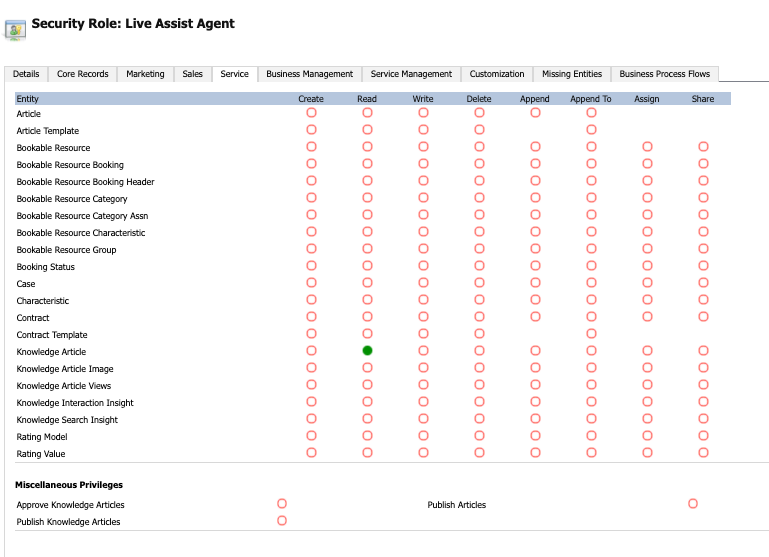Click the Entity column header
Screen dimensions: 769x557
click(27, 99)
